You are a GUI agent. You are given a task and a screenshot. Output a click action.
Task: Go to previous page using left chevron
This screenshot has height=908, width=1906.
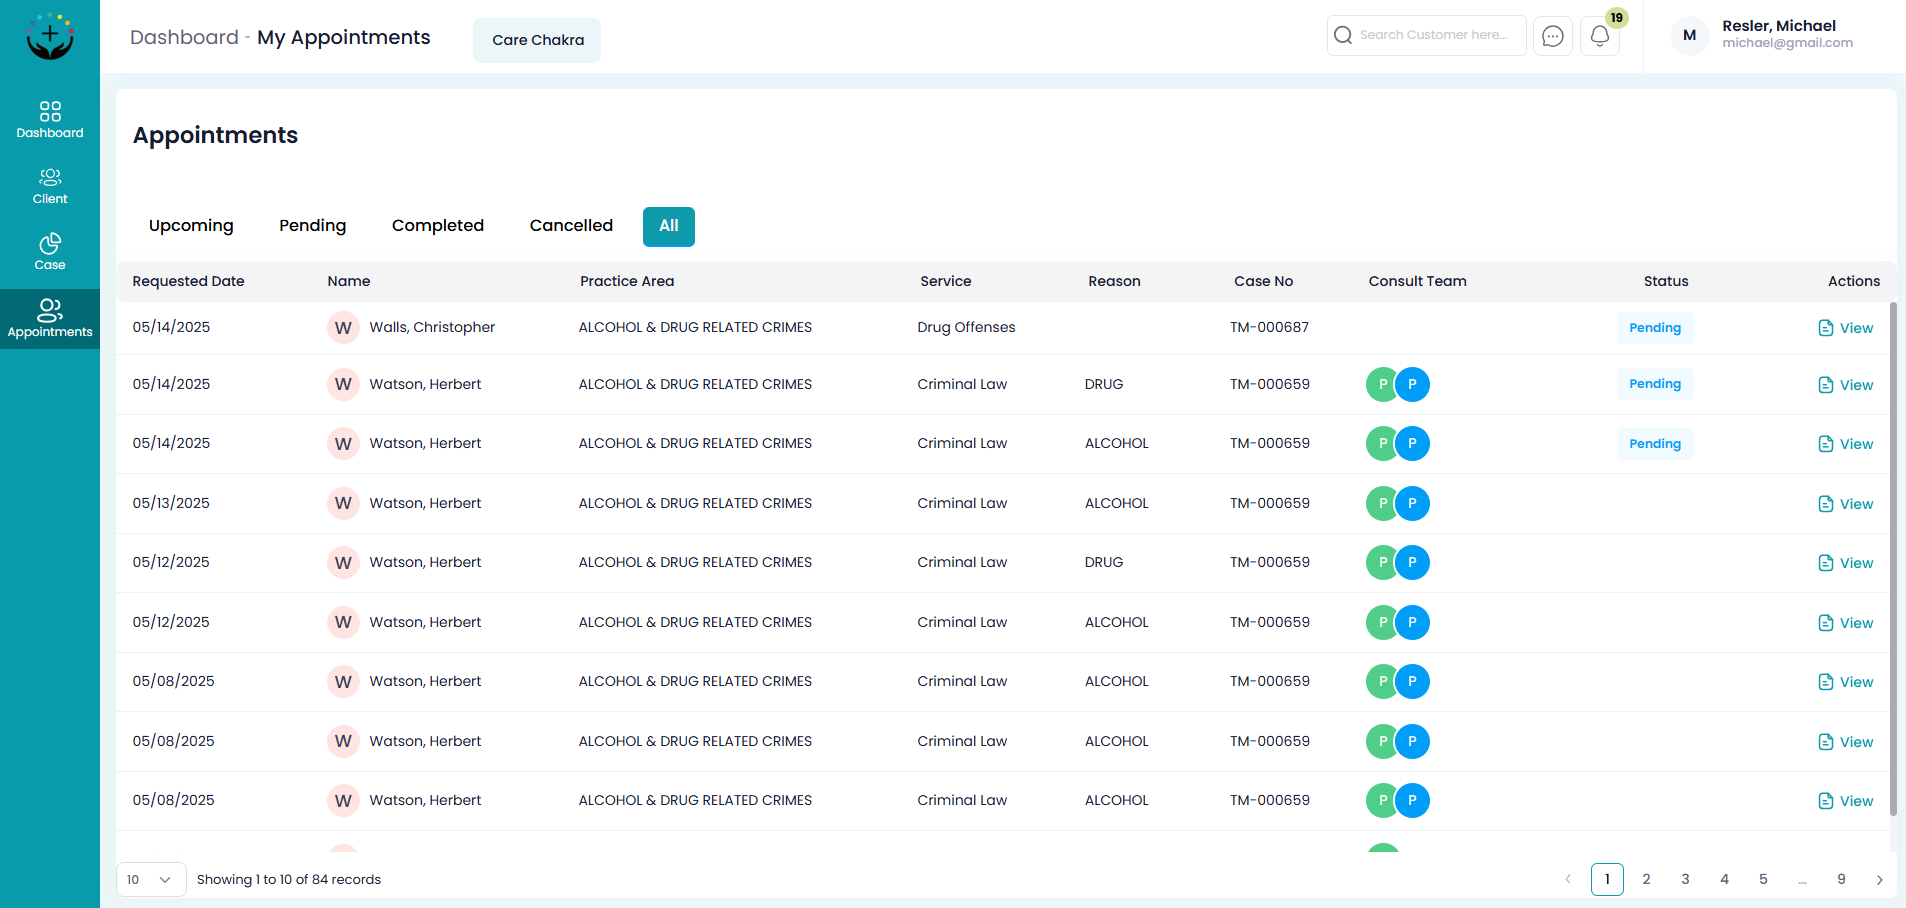click(x=1568, y=880)
